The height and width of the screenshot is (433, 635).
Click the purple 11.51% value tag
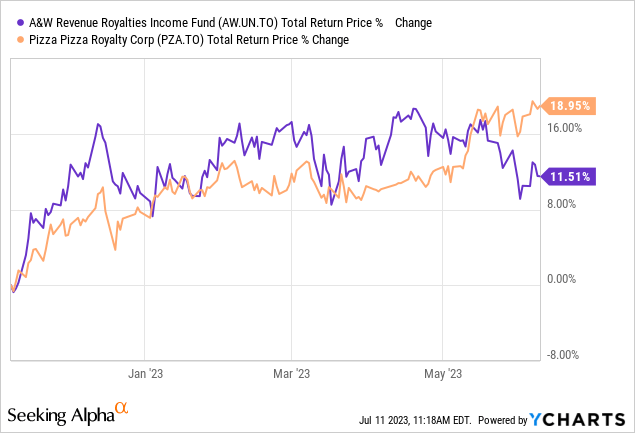point(570,176)
